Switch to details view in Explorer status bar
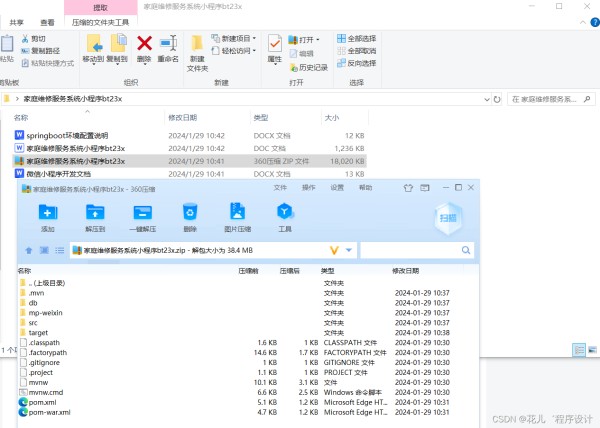Screen dimensions: 600x428 pyautogui.click(x=579, y=350)
